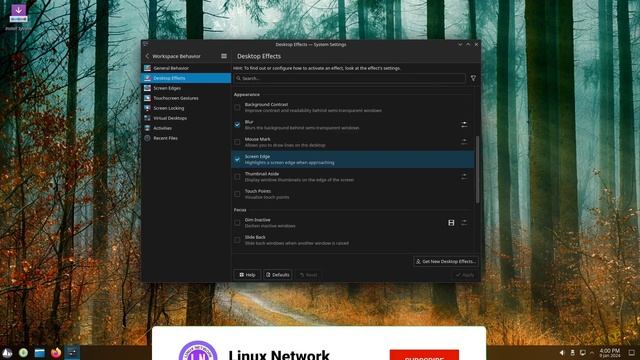Configure the Mouse Mark effect settings
The height and width of the screenshot is (360, 640).
tap(464, 142)
